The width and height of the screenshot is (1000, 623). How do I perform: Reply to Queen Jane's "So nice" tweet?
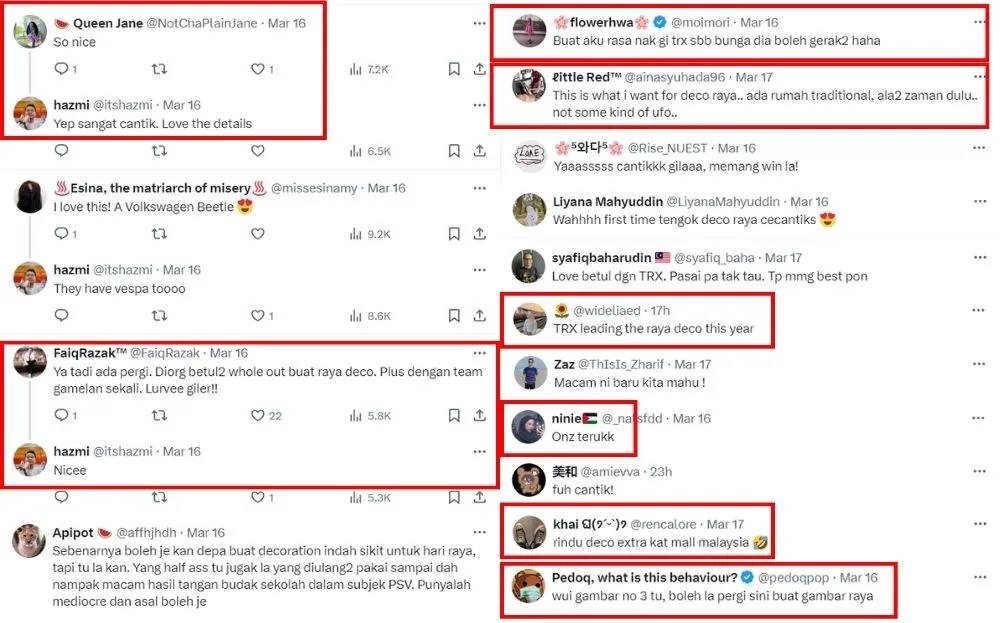pyautogui.click(x=61, y=69)
